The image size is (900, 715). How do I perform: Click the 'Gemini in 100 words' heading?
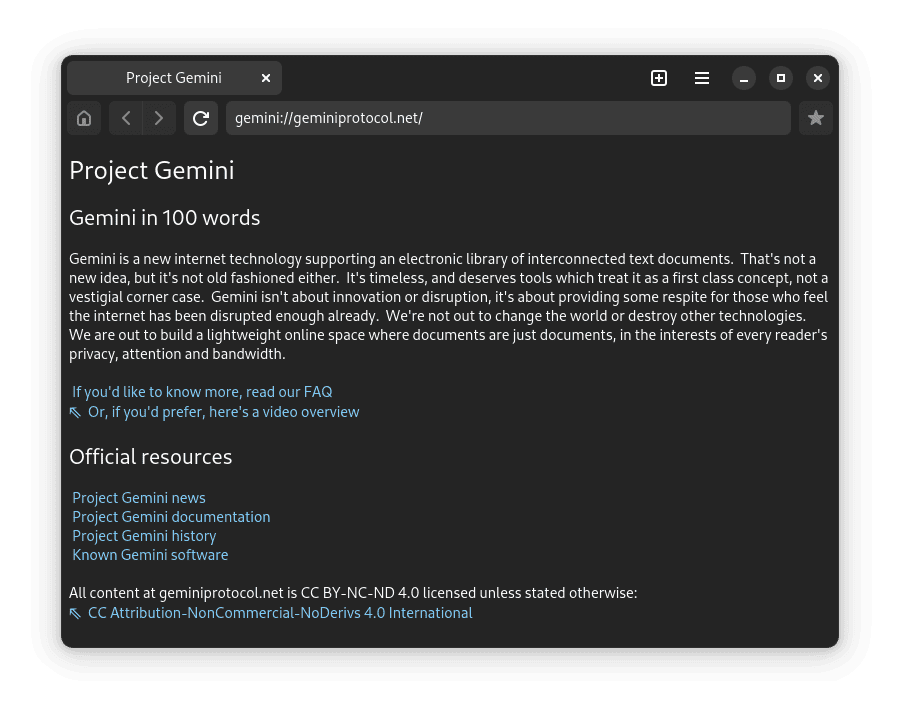click(x=165, y=218)
